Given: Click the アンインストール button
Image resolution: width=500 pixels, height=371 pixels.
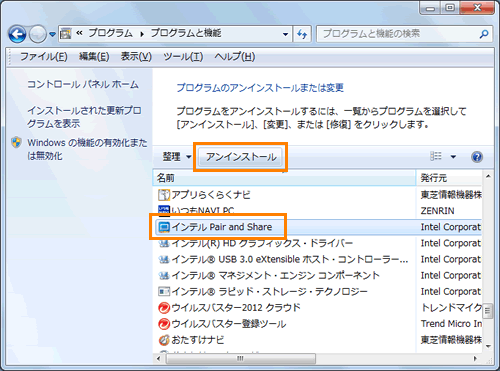Looking at the screenshot, I should (x=241, y=157).
